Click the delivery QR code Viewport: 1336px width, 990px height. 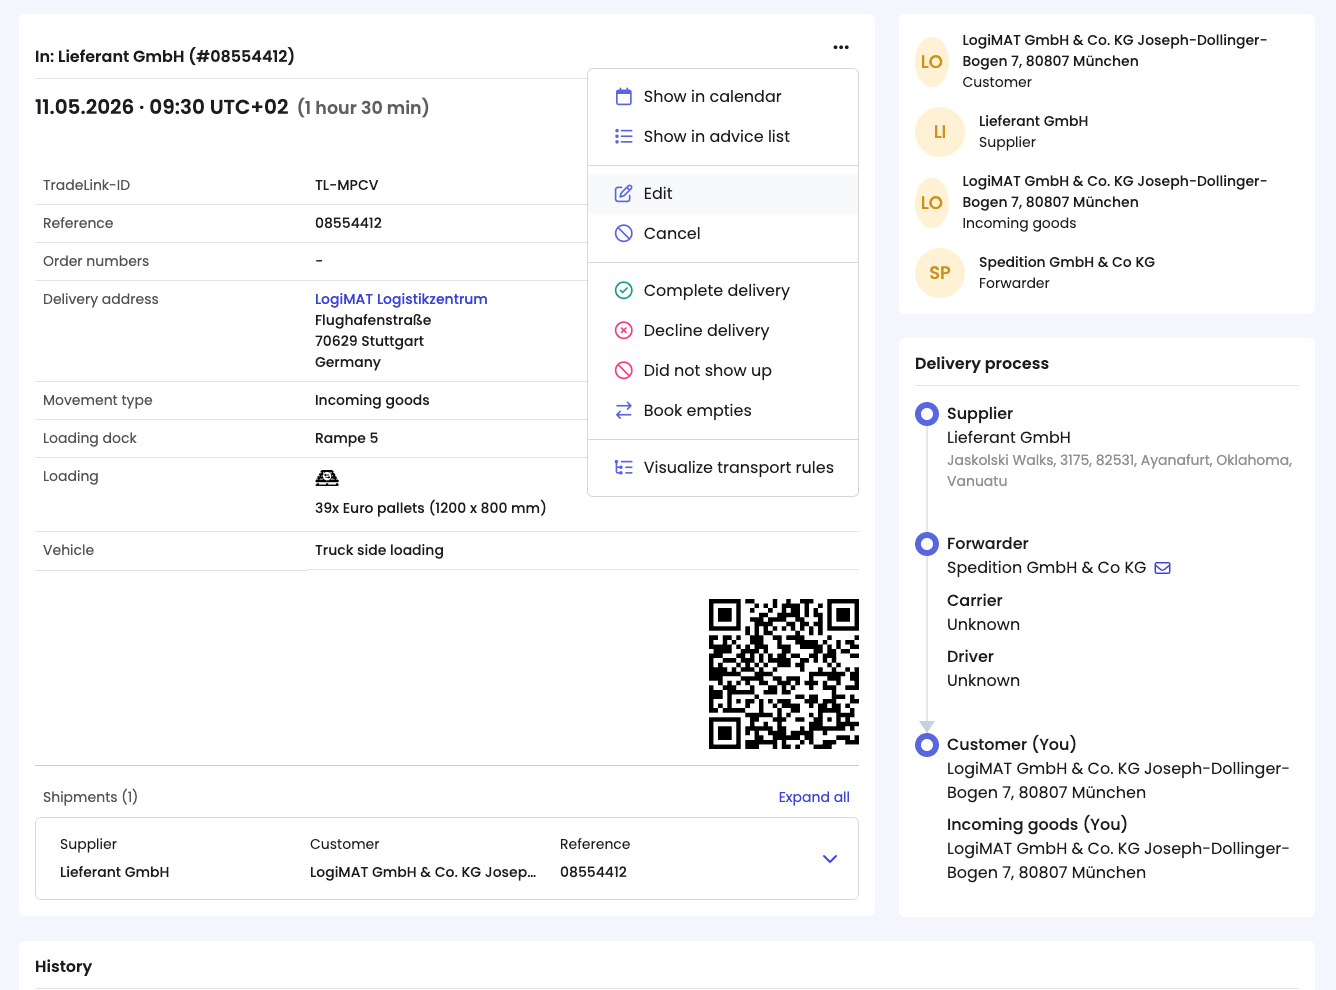tap(784, 674)
